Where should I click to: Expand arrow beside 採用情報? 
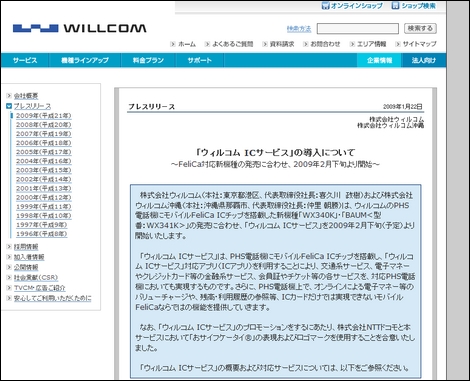point(9,247)
